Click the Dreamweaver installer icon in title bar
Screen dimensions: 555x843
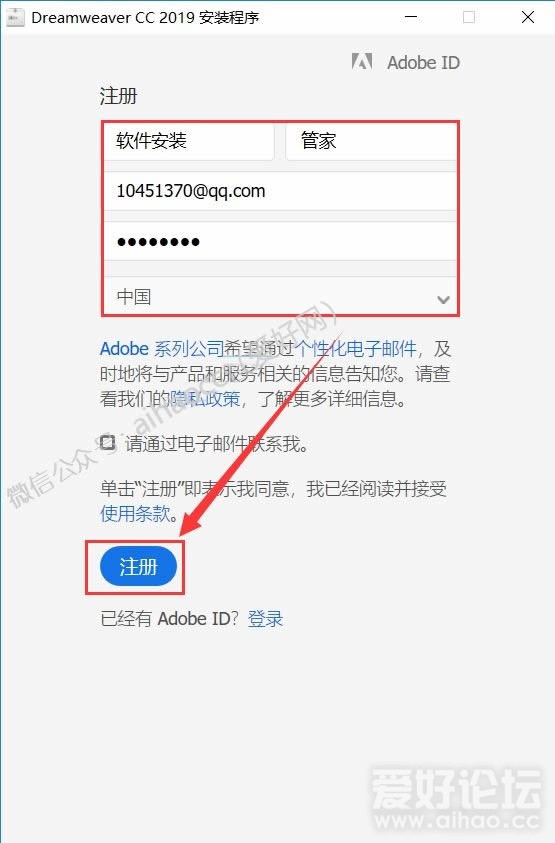point(15,18)
